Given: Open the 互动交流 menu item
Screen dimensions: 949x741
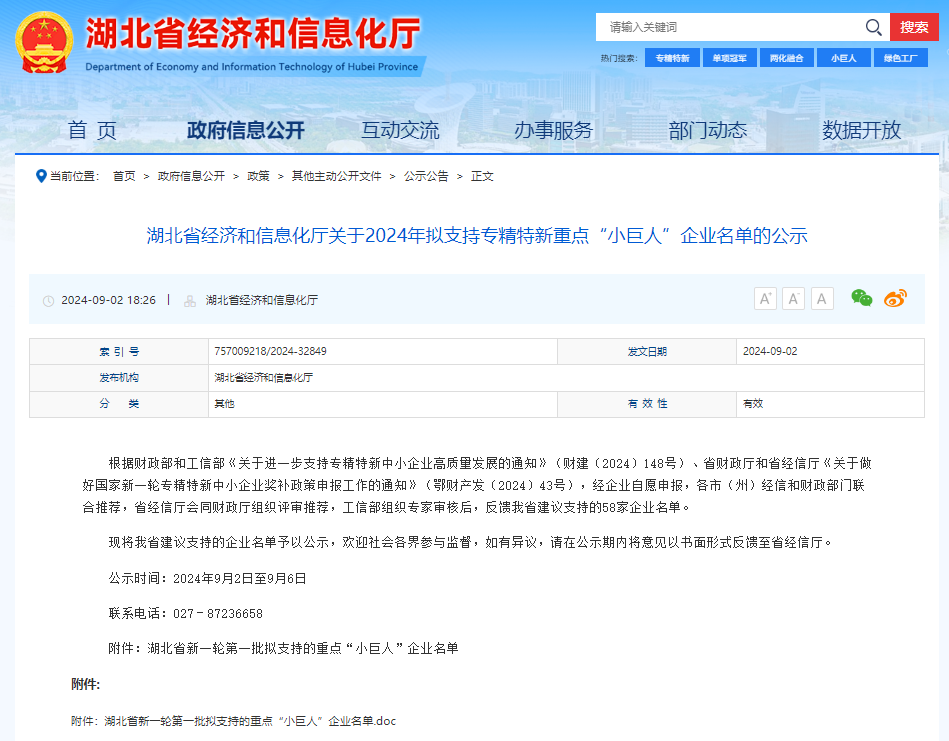Looking at the screenshot, I should coord(399,130).
